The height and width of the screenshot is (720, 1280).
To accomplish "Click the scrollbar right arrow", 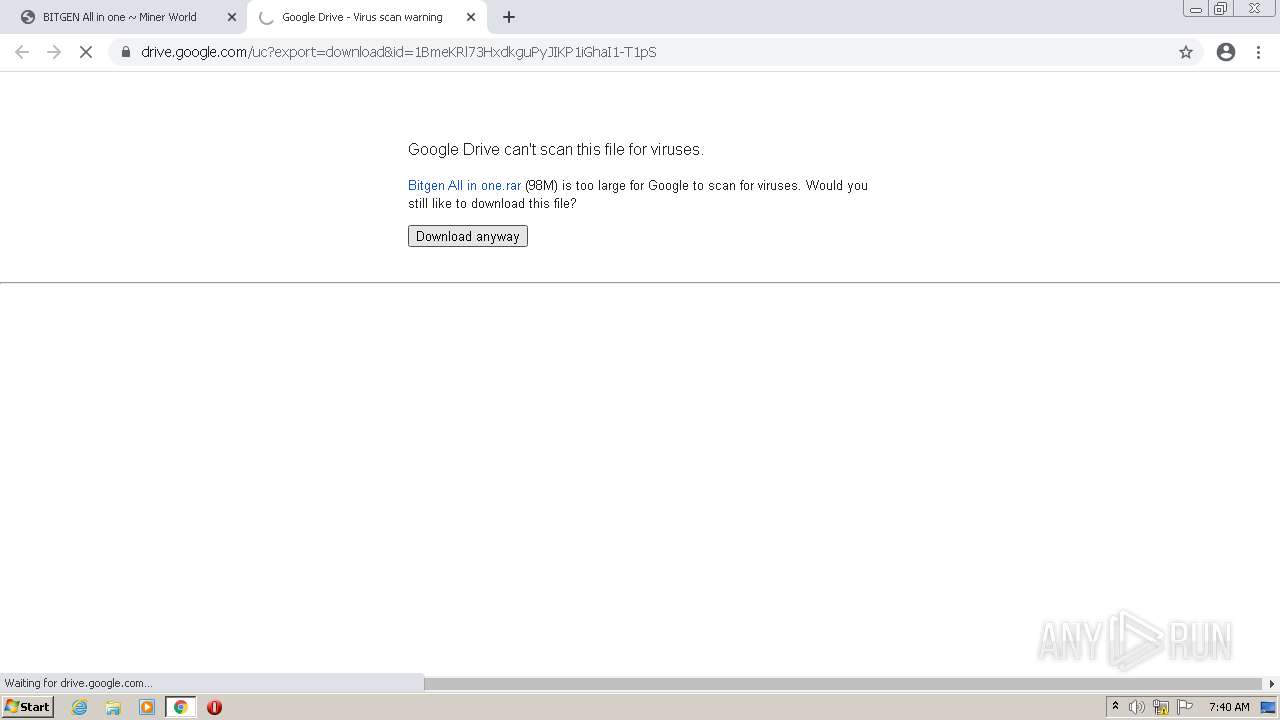I will pyautogui.click(x=1272, y=684).
